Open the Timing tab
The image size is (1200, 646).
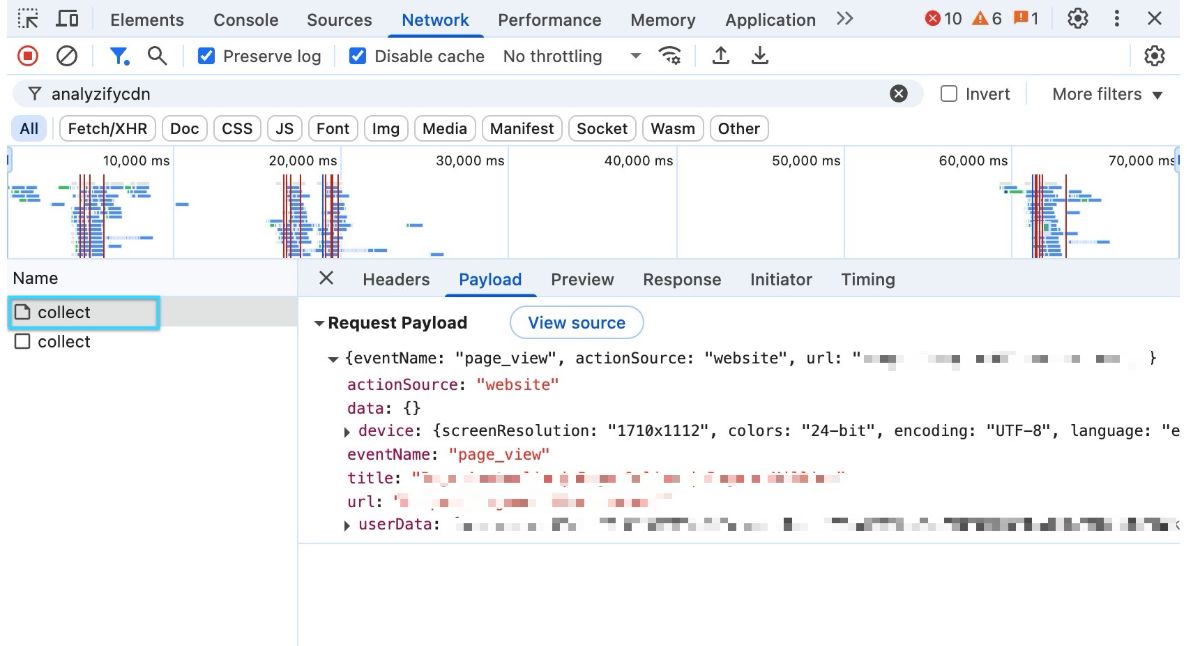click(x=868, y=280)
